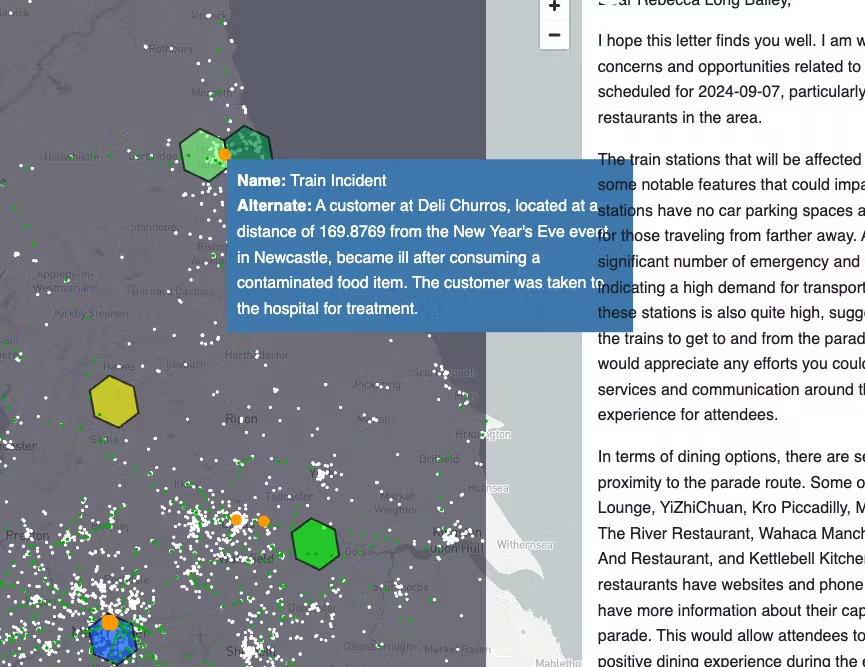Screen dimensions: 865x667
Task: Click the zoom out minus button
Action: pyautogui.click(x=554, y=36)
